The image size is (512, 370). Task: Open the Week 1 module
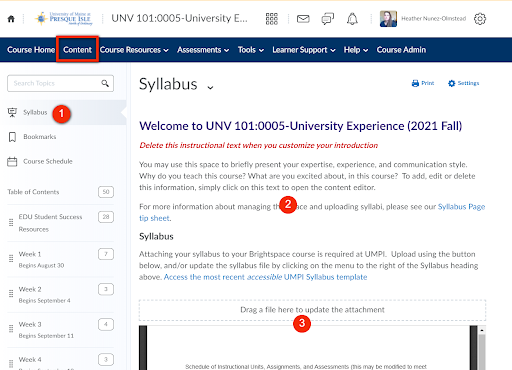(x=30, y=254)
